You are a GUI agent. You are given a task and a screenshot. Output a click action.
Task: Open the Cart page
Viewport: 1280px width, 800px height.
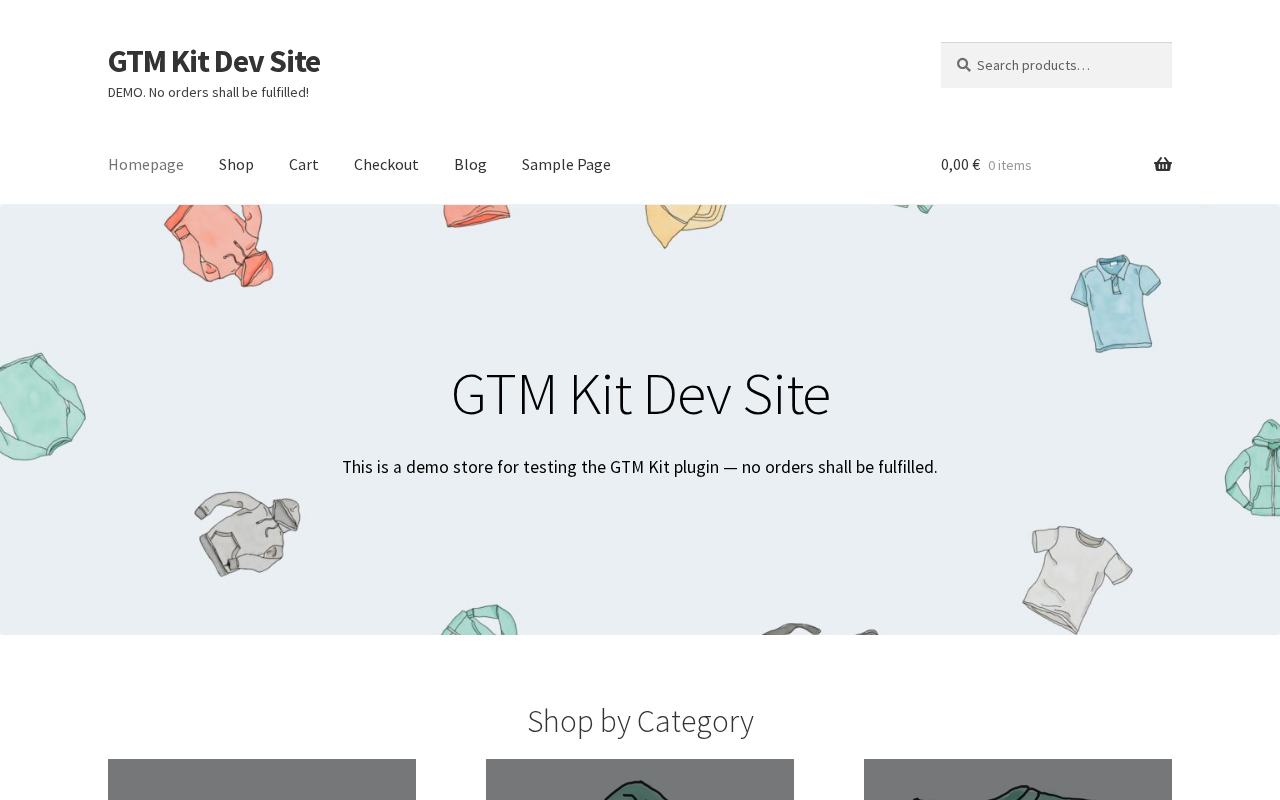pos(304,164)
